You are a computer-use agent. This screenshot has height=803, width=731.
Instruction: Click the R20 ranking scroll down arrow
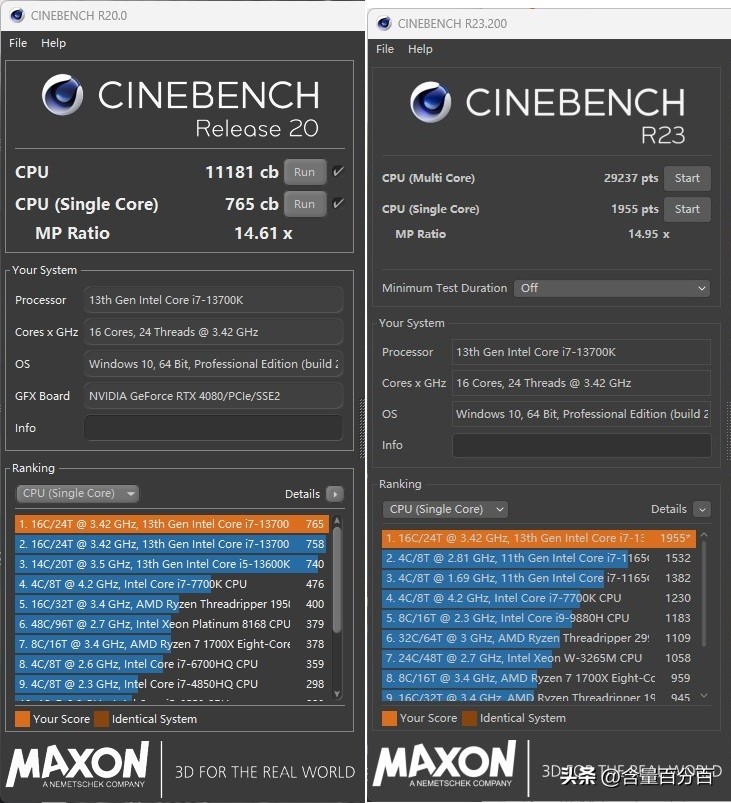[337, 694]
